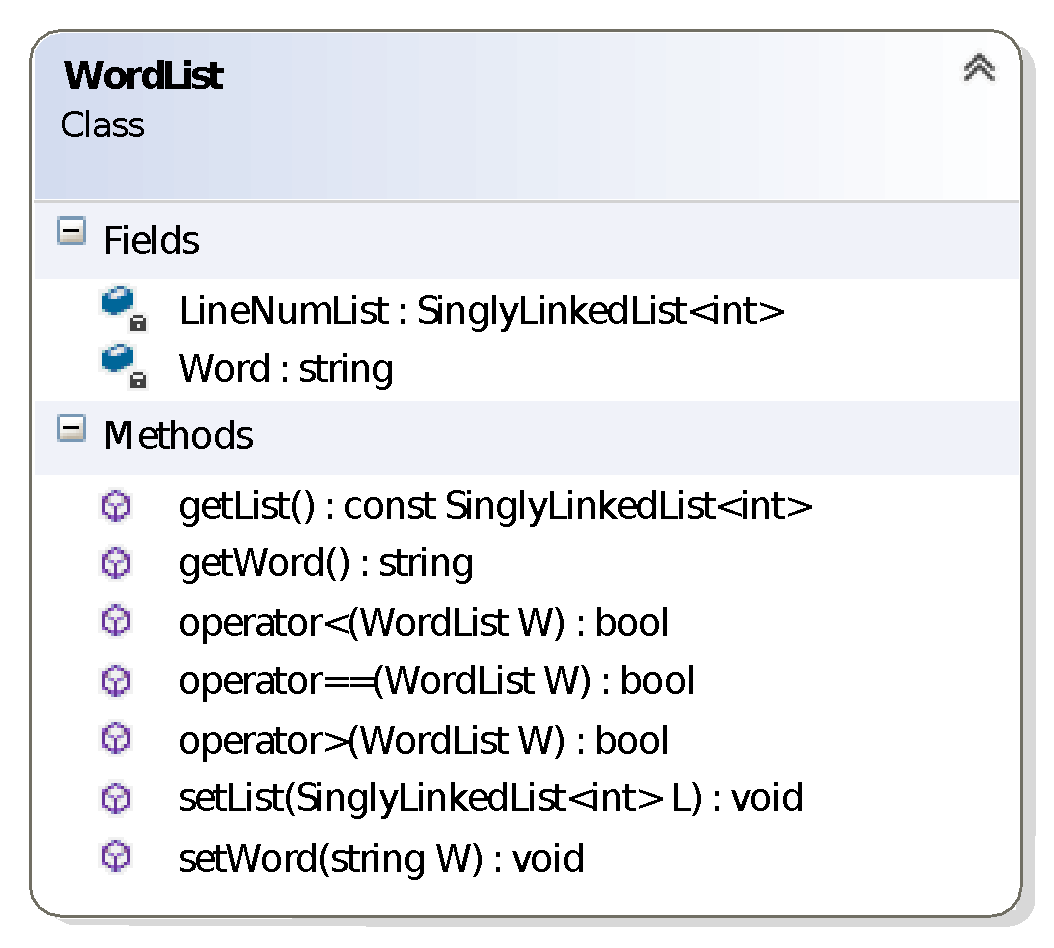Select the getWord() : string method

click(x=326, y=564)
